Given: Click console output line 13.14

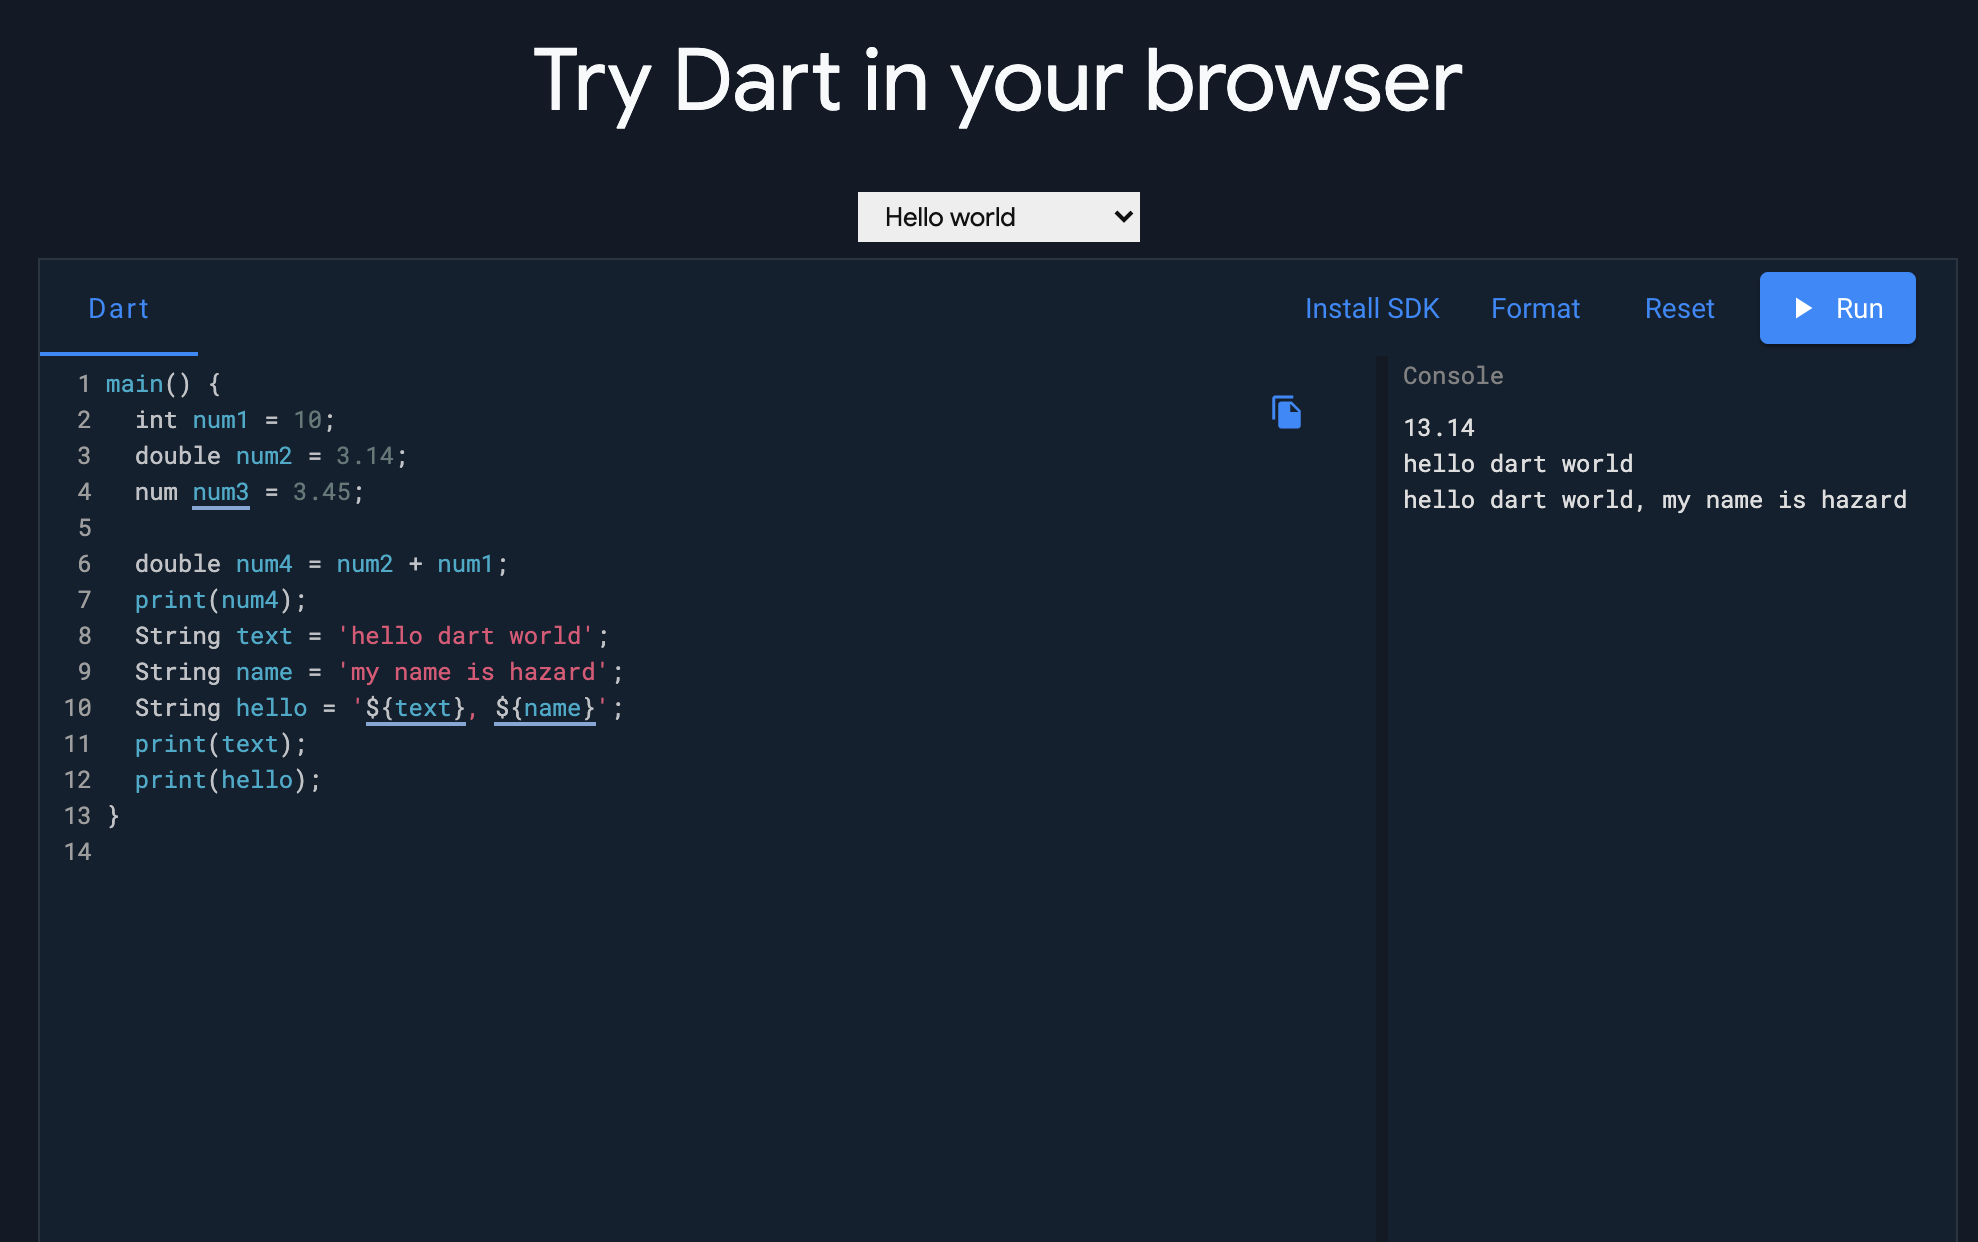Looking at the screenshot, I should tap(1438, 428).
